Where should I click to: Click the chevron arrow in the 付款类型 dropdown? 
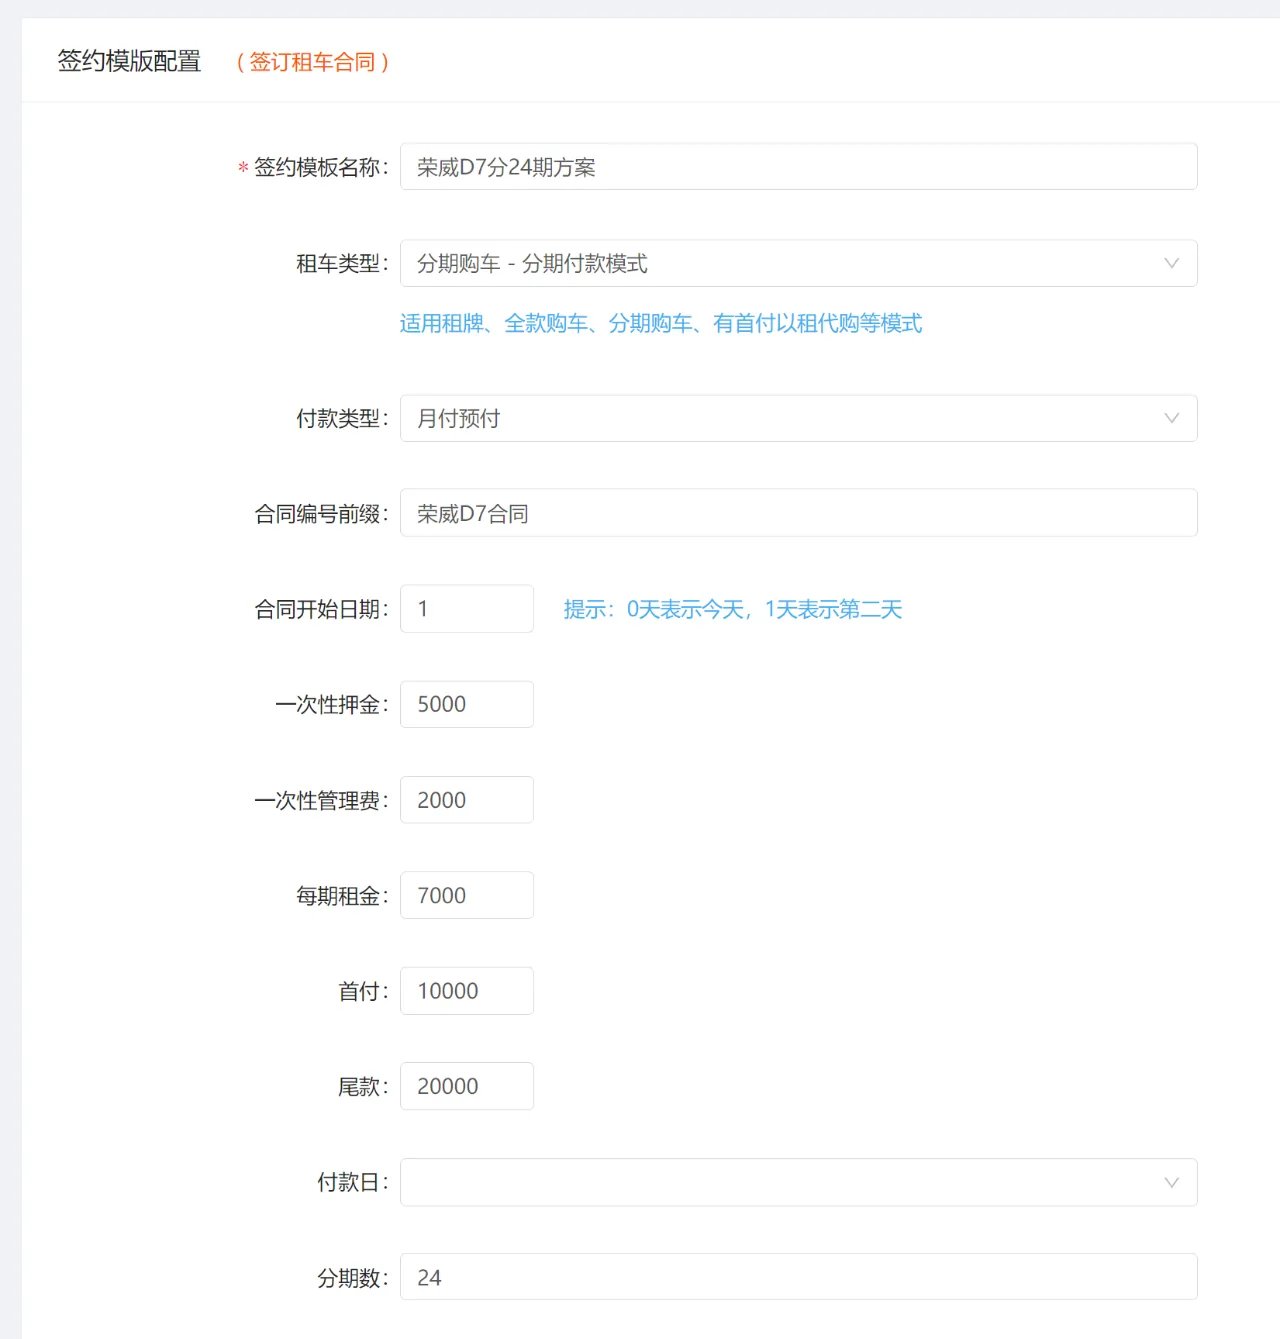click(1171, 418)
